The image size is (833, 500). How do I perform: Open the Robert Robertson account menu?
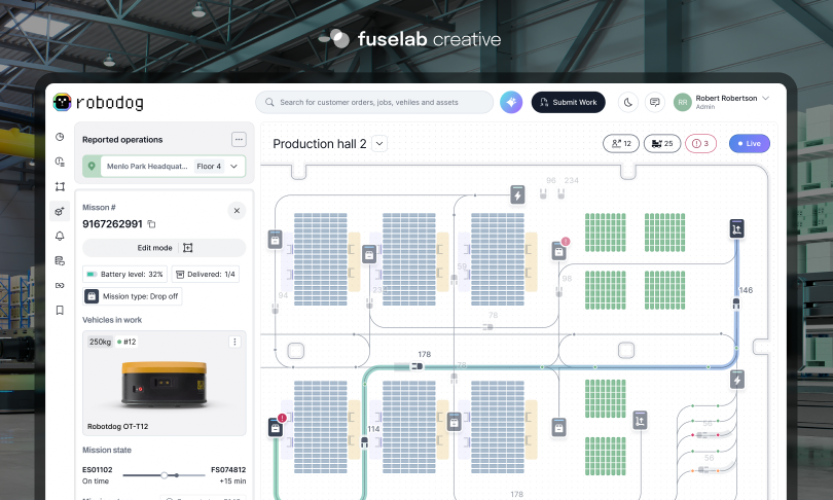pos(733,101)
